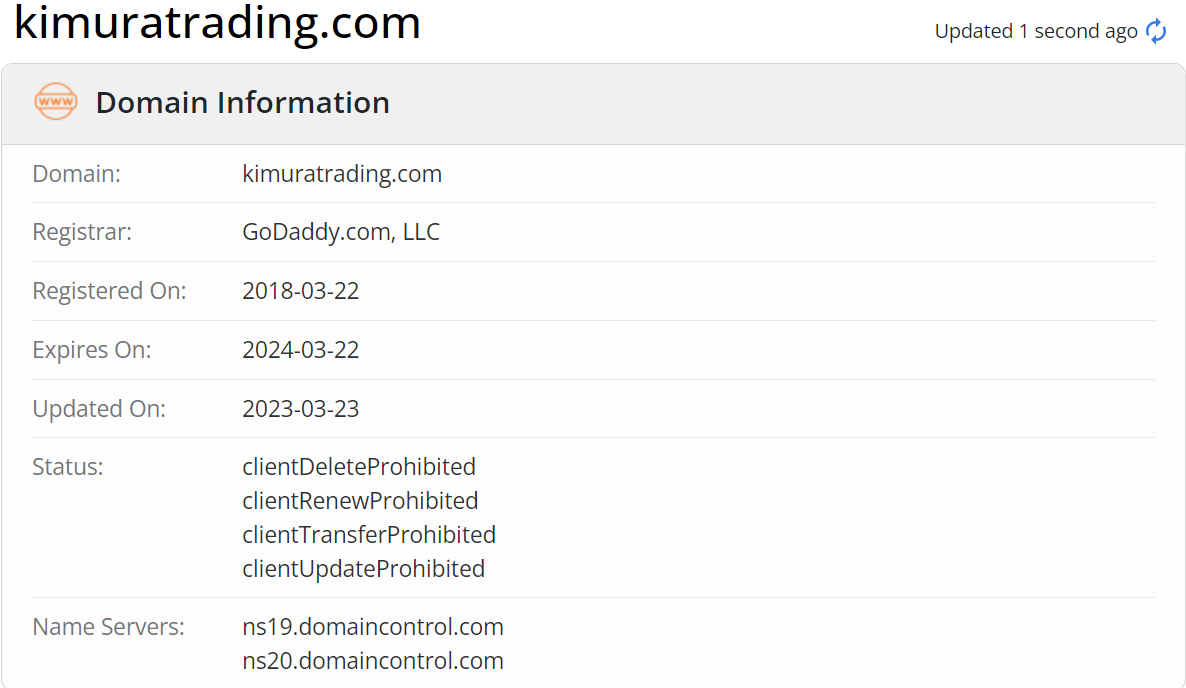
Task: Click the blue refresh arrows icon
Action: pos(1156,31)
